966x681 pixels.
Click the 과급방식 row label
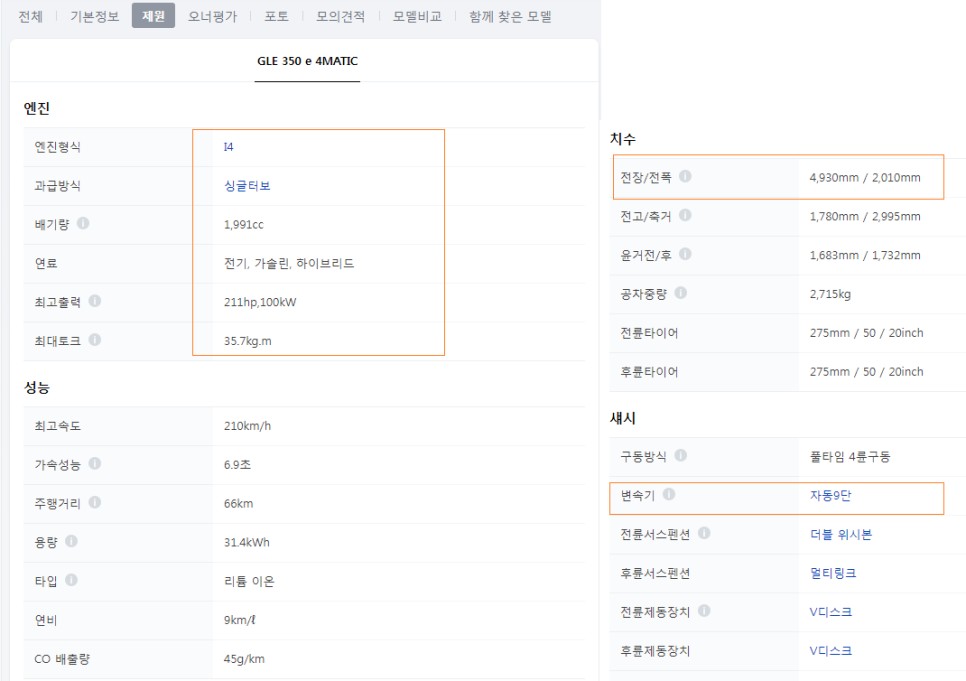pos(57,186)
